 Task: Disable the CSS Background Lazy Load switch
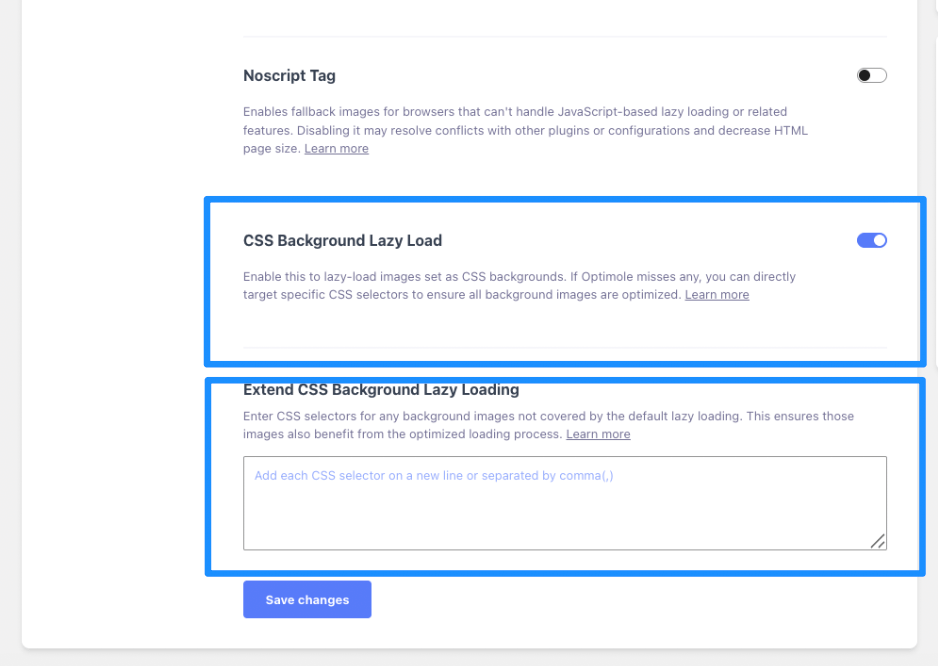coord(871,240)
